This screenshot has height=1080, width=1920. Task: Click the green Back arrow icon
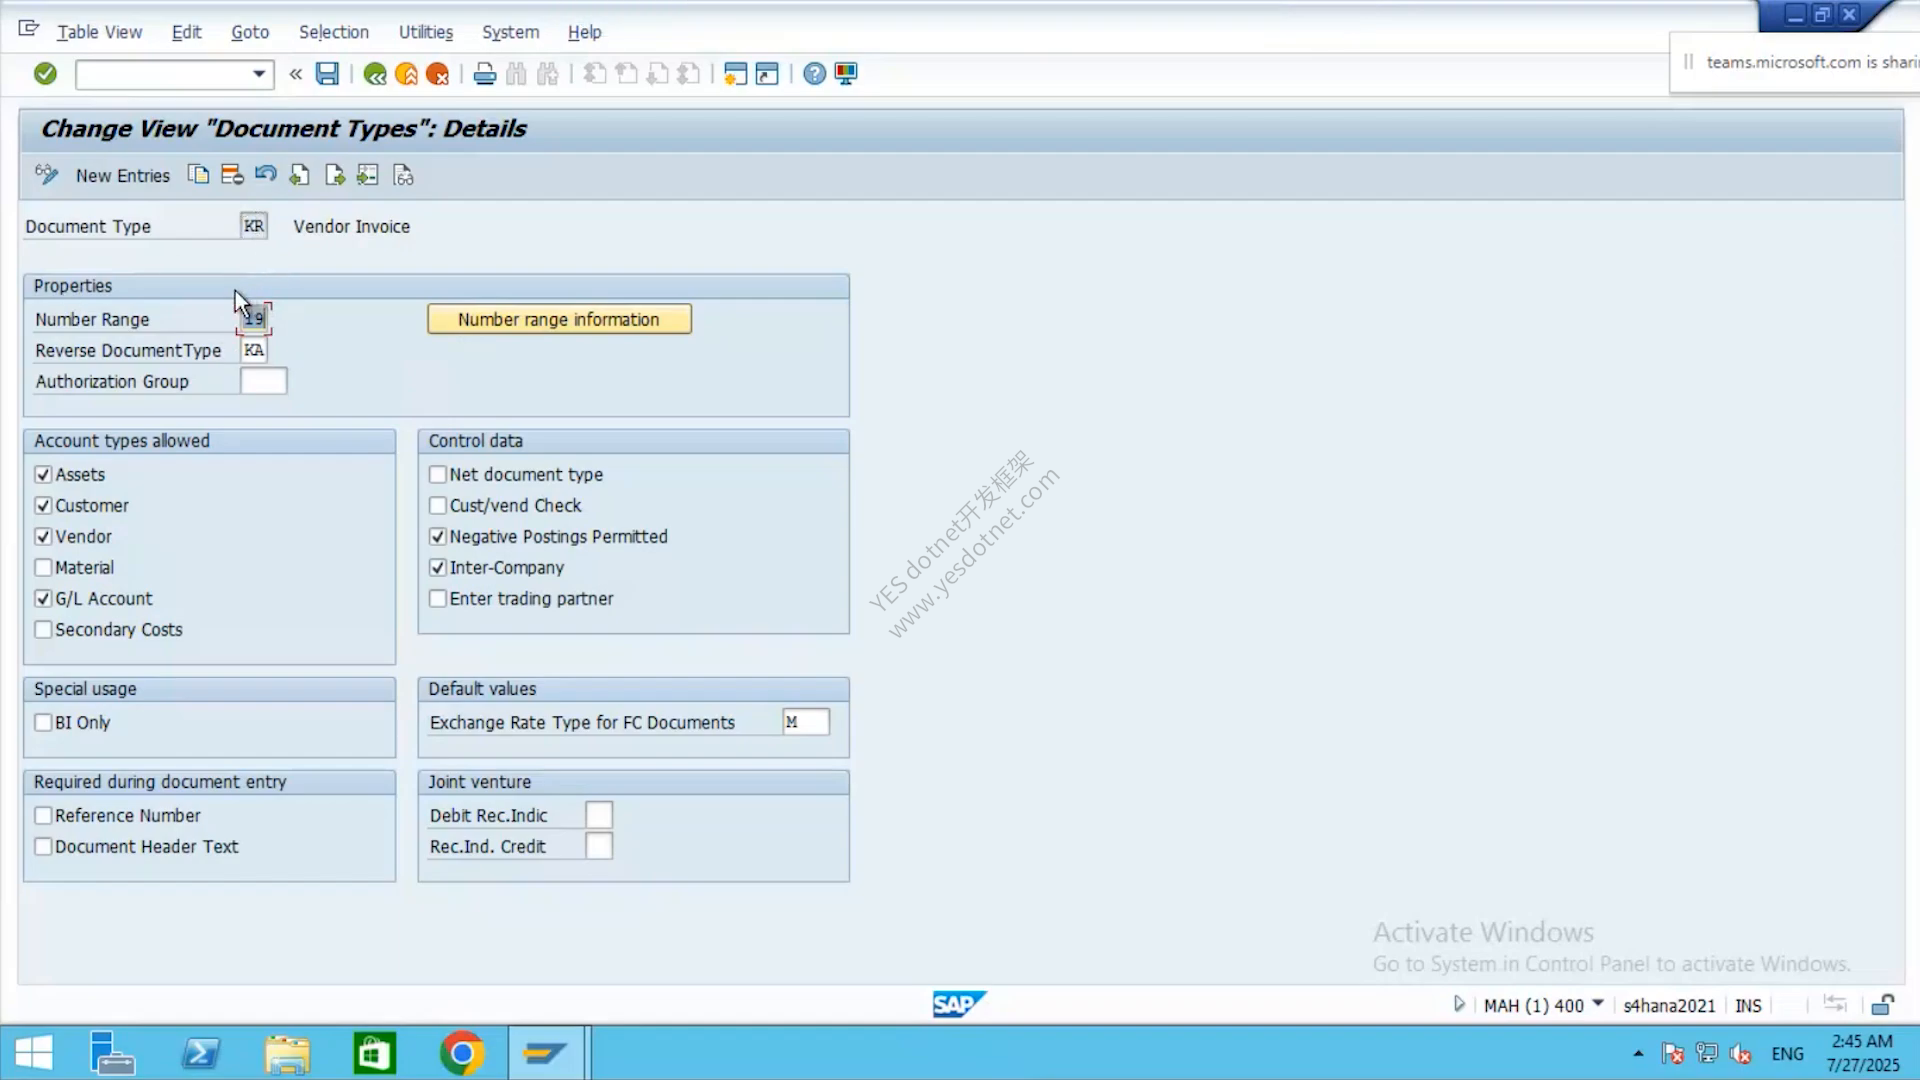pos(375,74)
